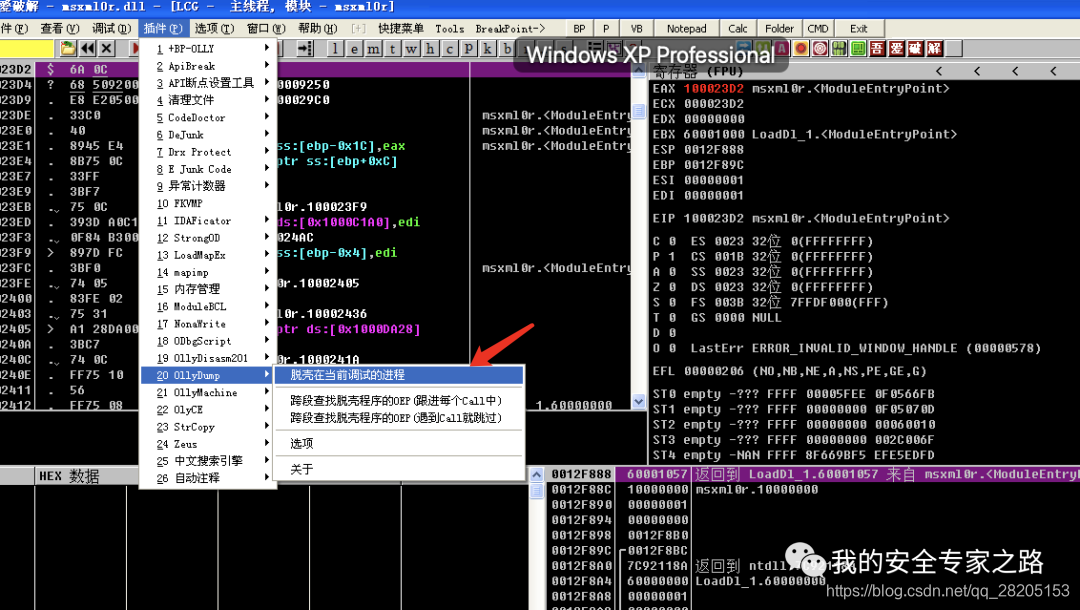Image resolution: width=1080 pixels, height=610 pixels.
Task: Click the red 破 toolbar icon
Action: coord(915,48)
